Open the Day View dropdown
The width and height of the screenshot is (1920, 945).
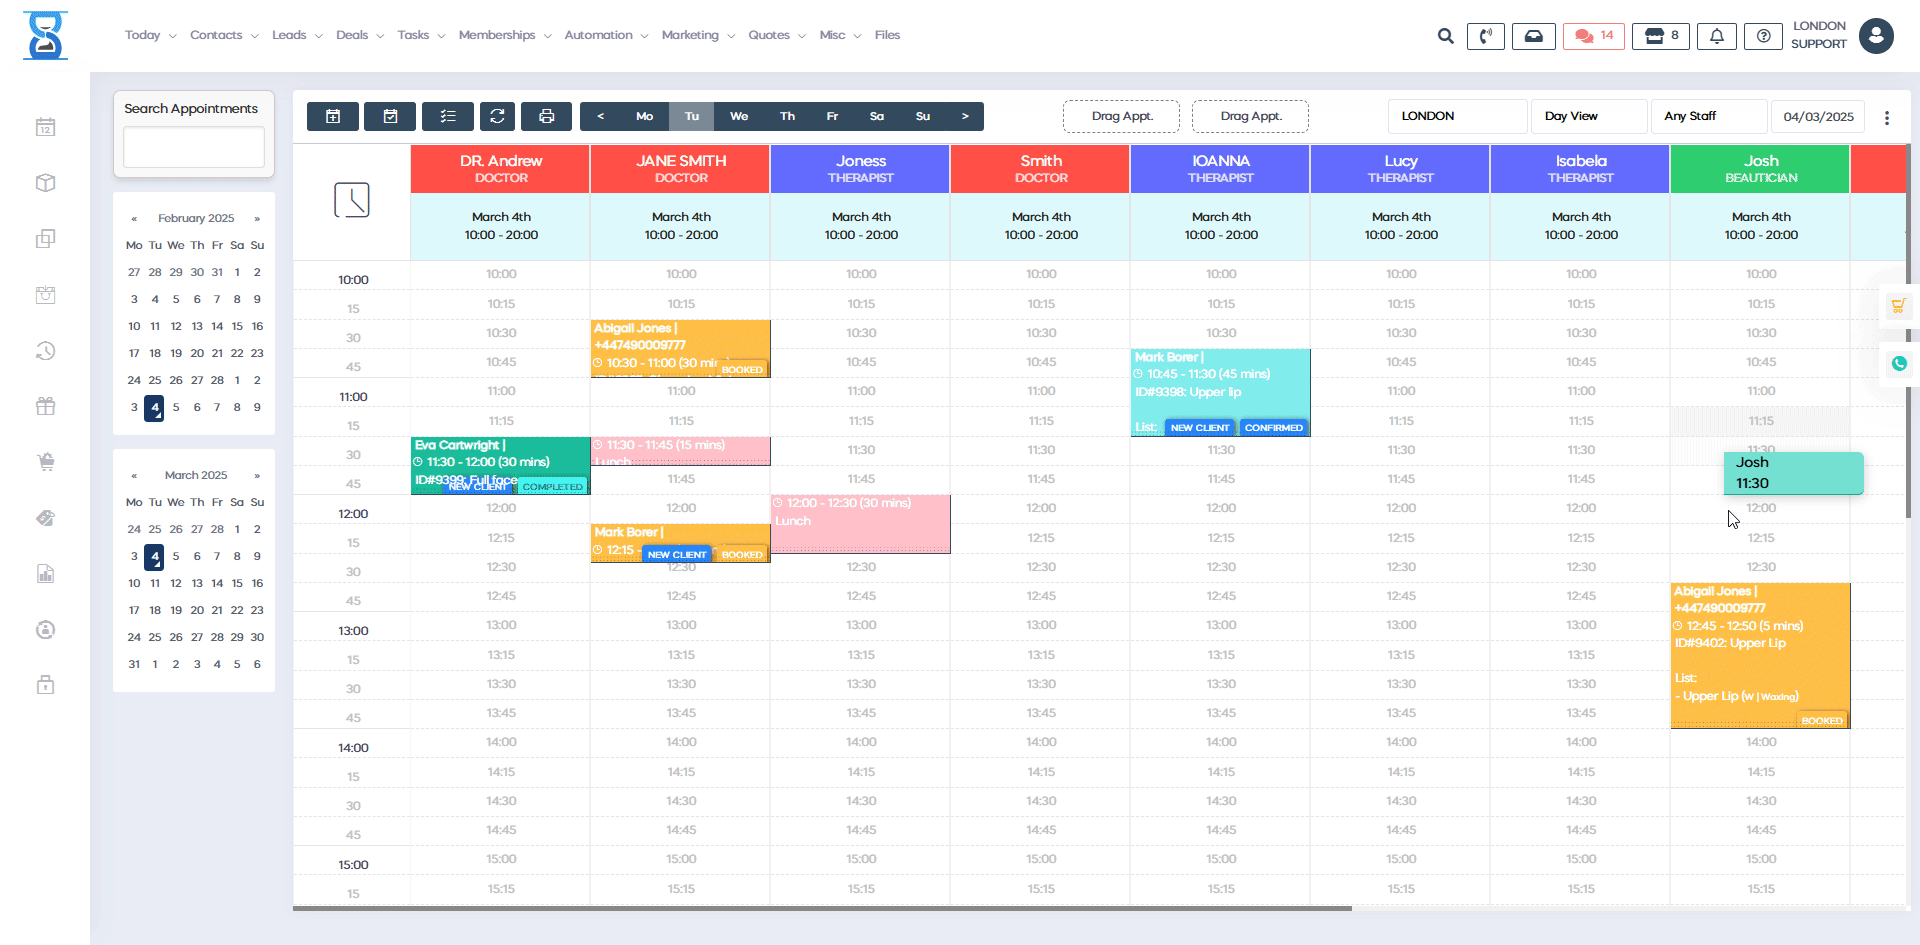tap(1589, 116)
